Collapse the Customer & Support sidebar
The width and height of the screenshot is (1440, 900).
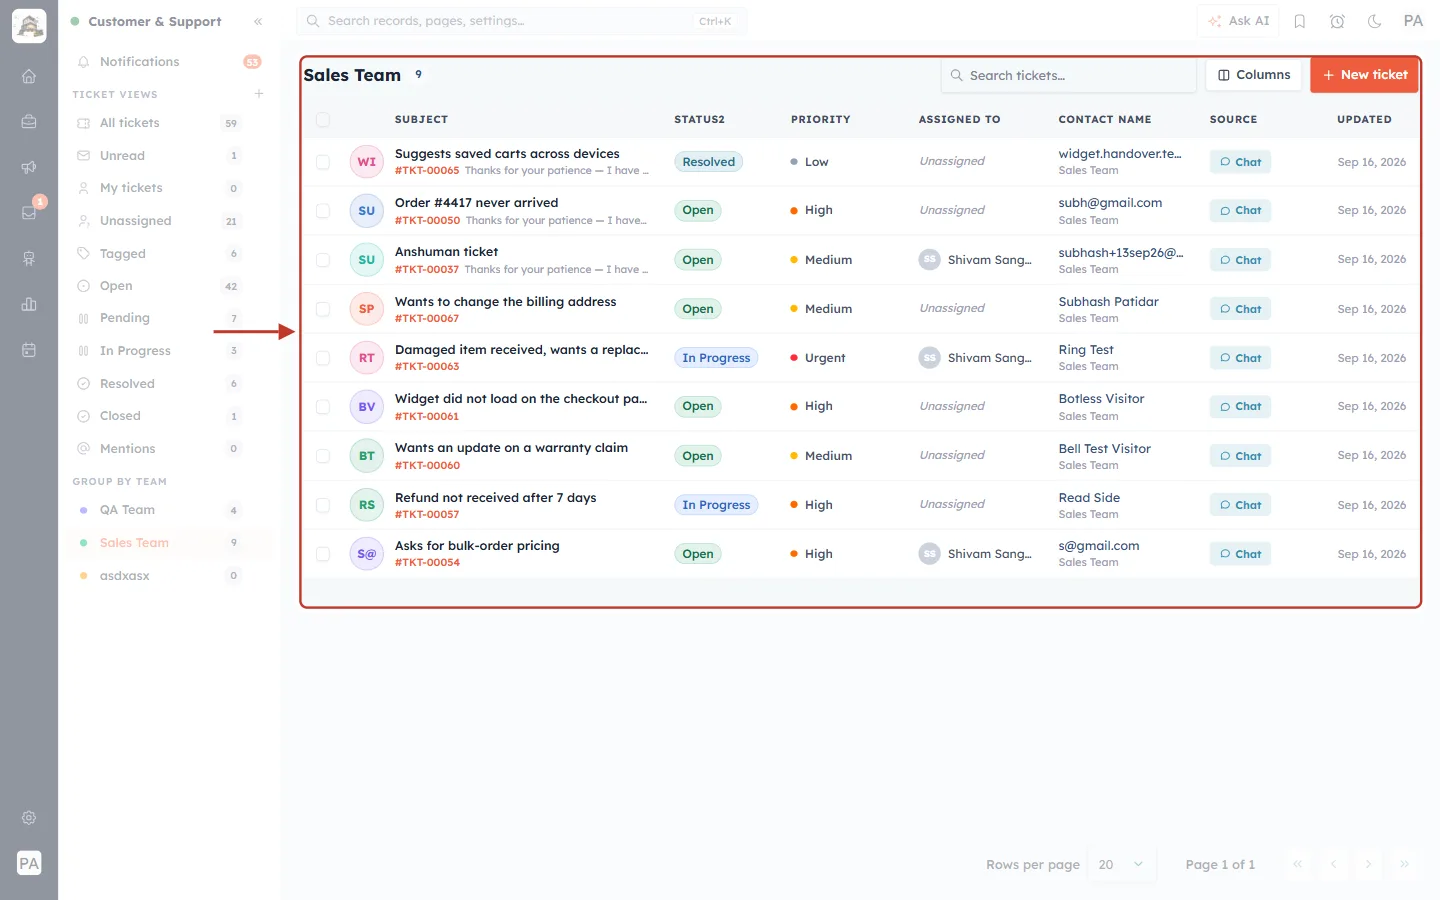(x=258, y=21)
